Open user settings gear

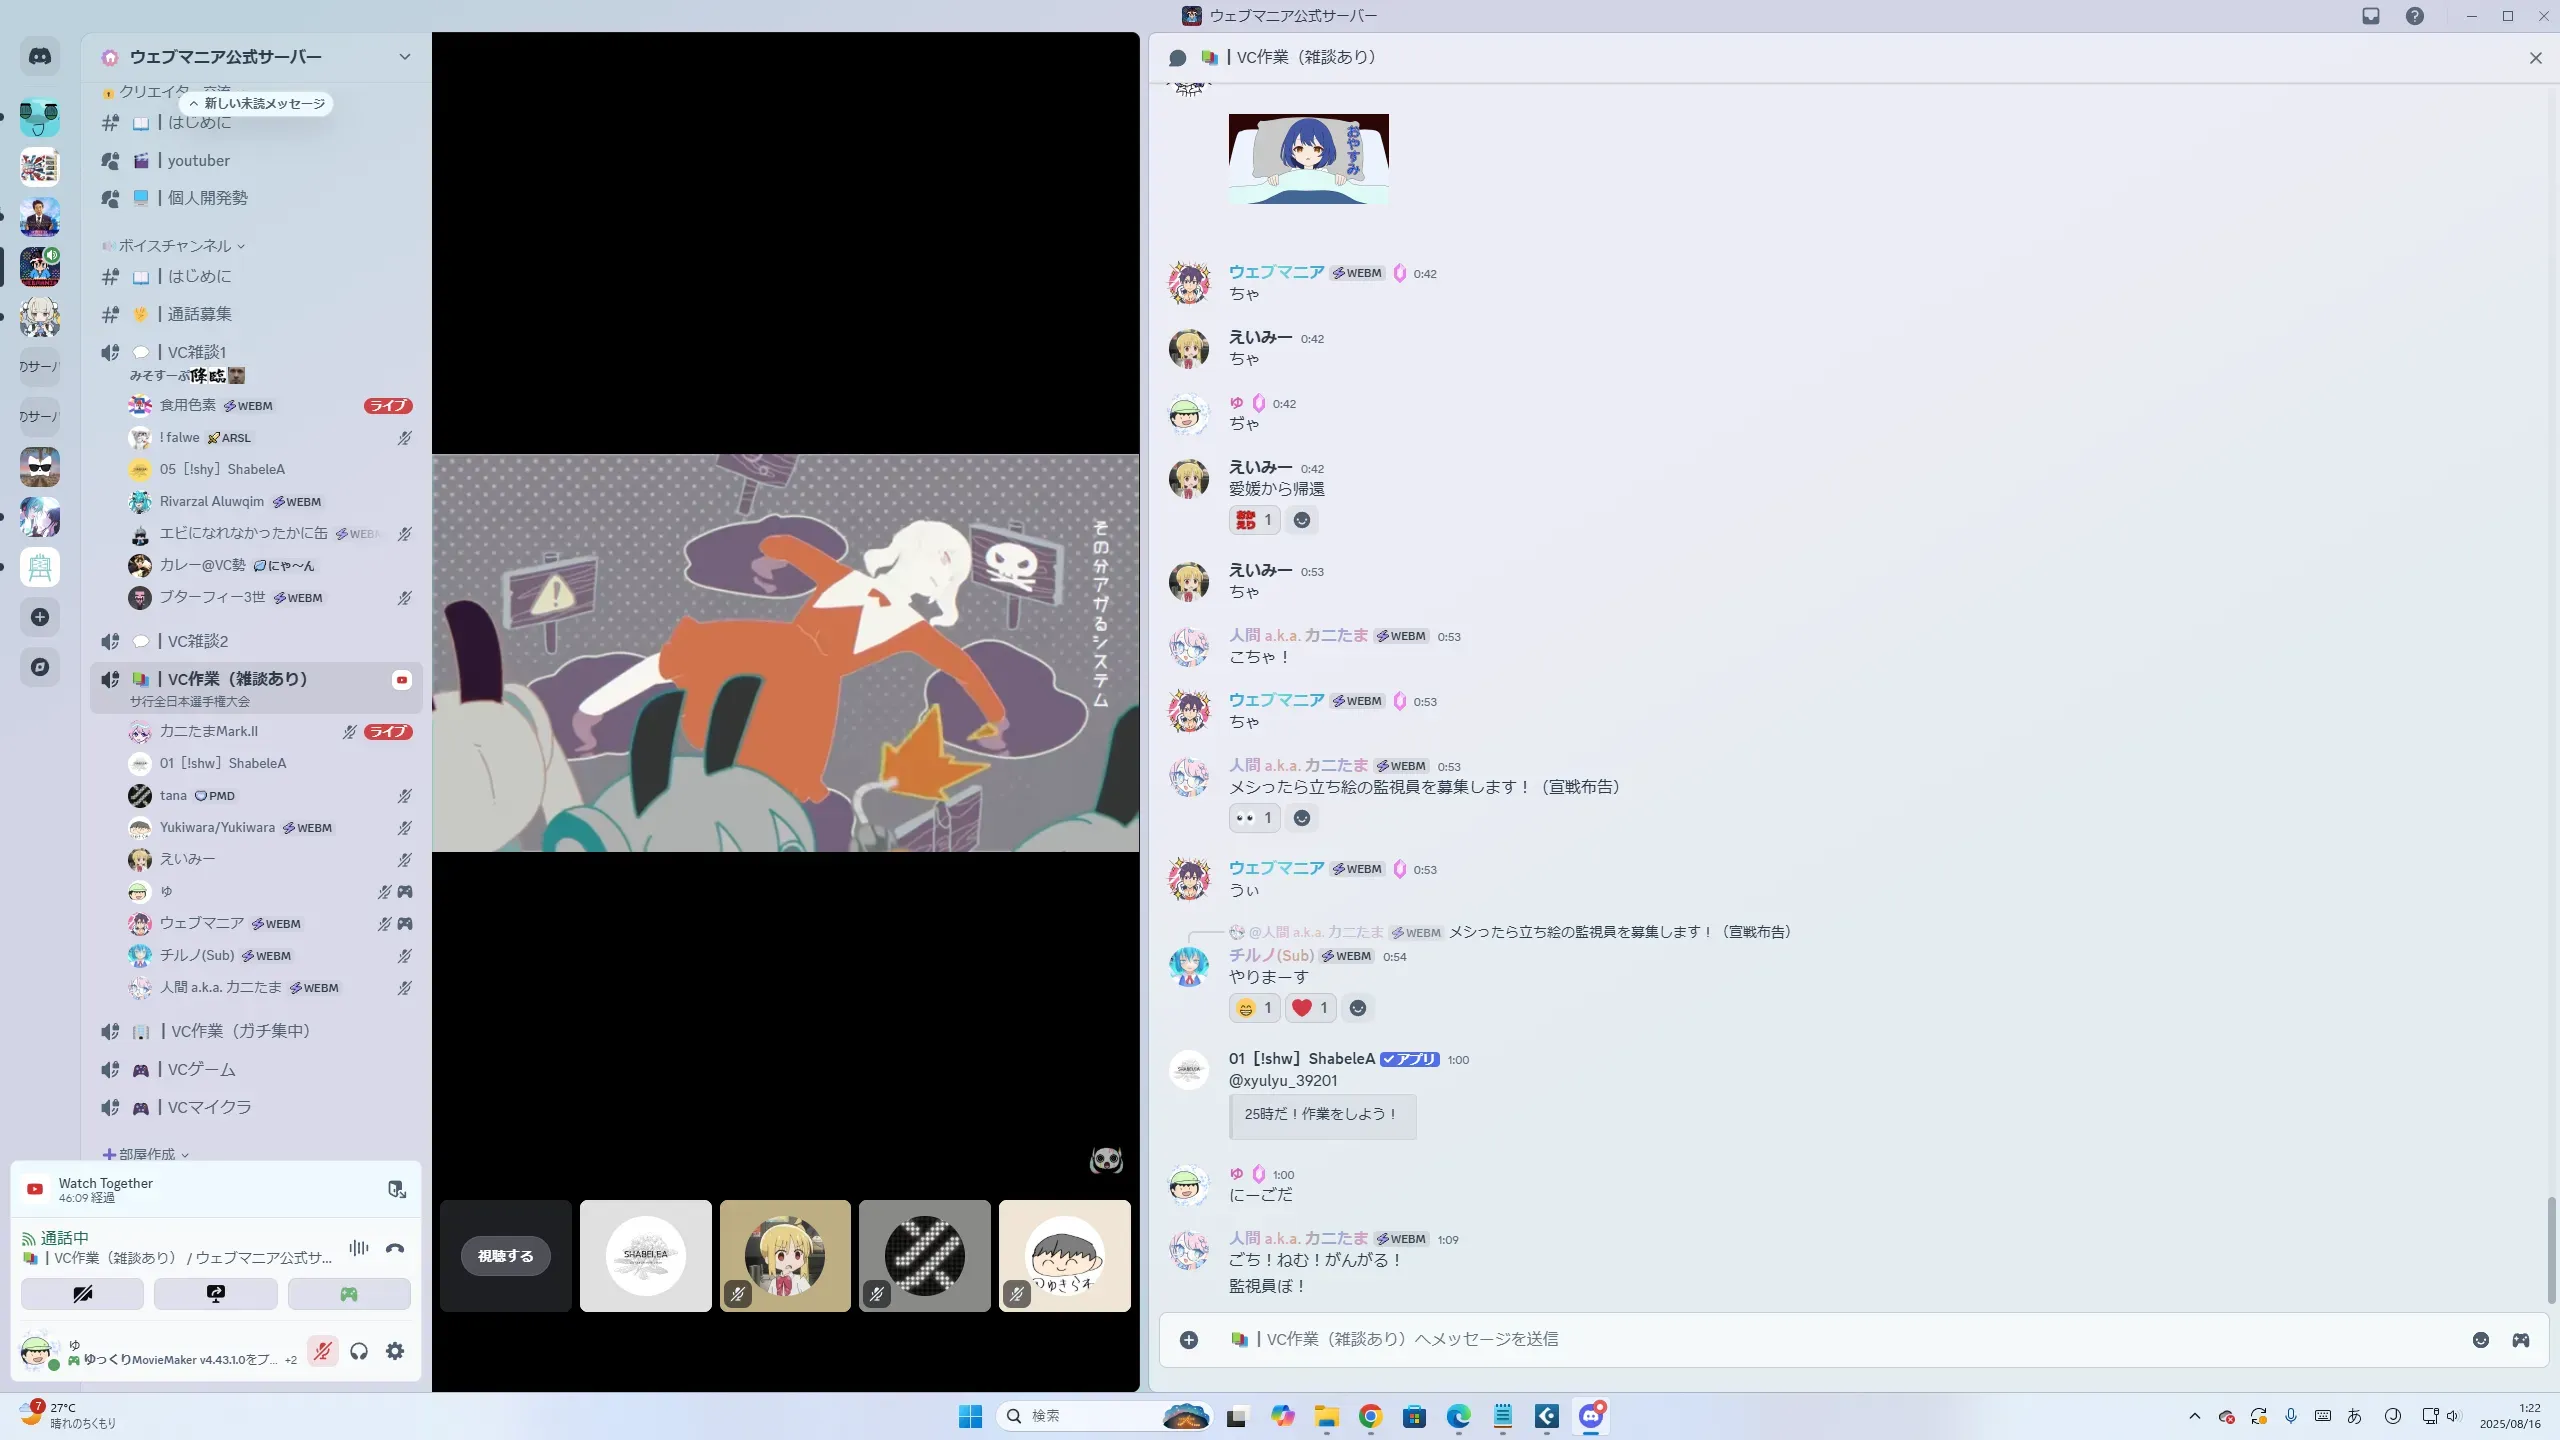point(395,1351)
